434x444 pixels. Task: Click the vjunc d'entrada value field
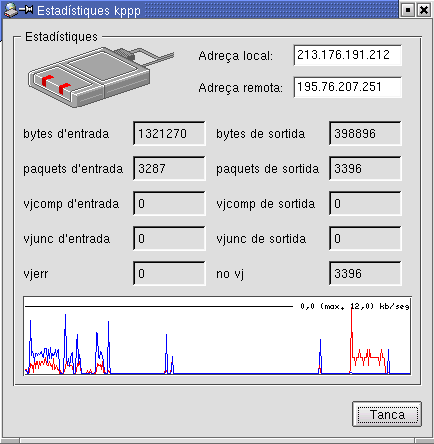coord(169,239)
